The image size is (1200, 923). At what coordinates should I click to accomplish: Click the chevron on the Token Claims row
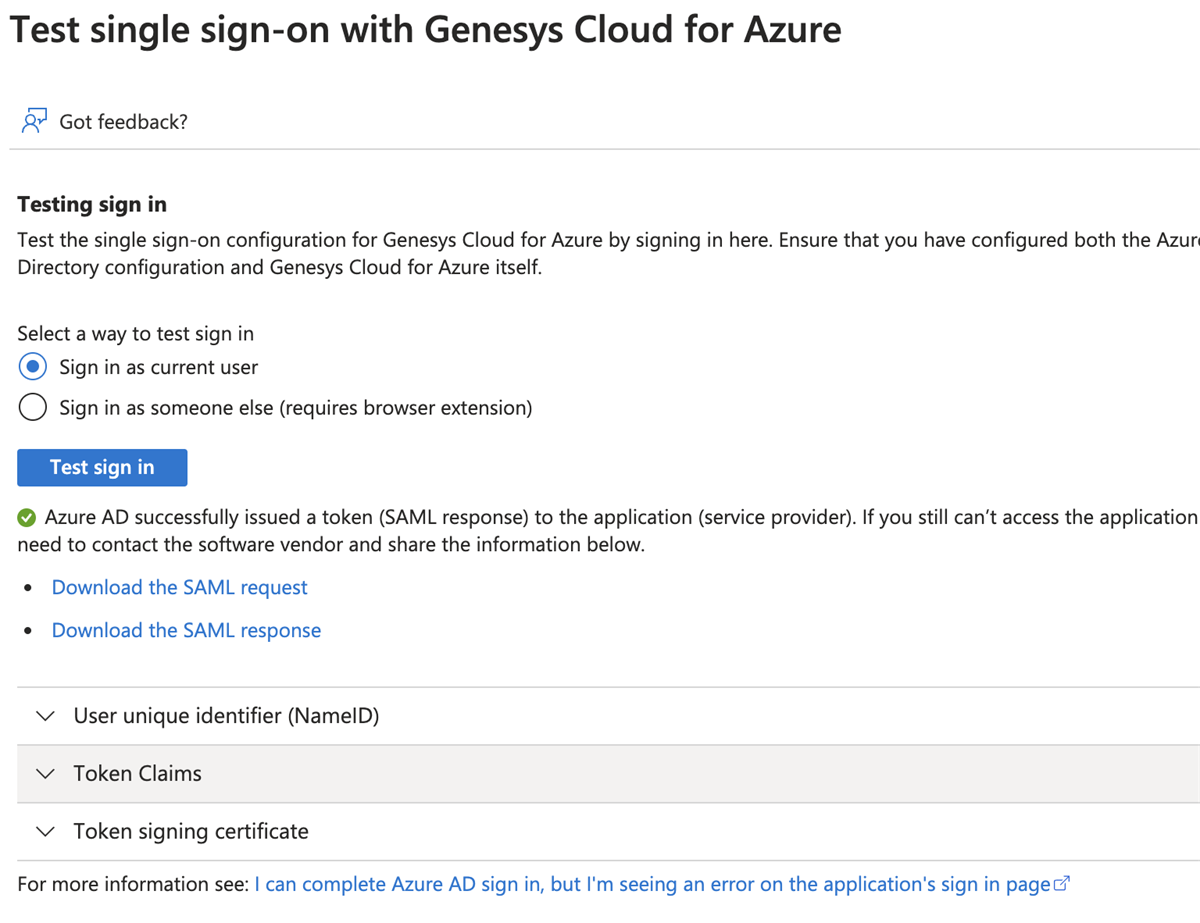point(45,773)
